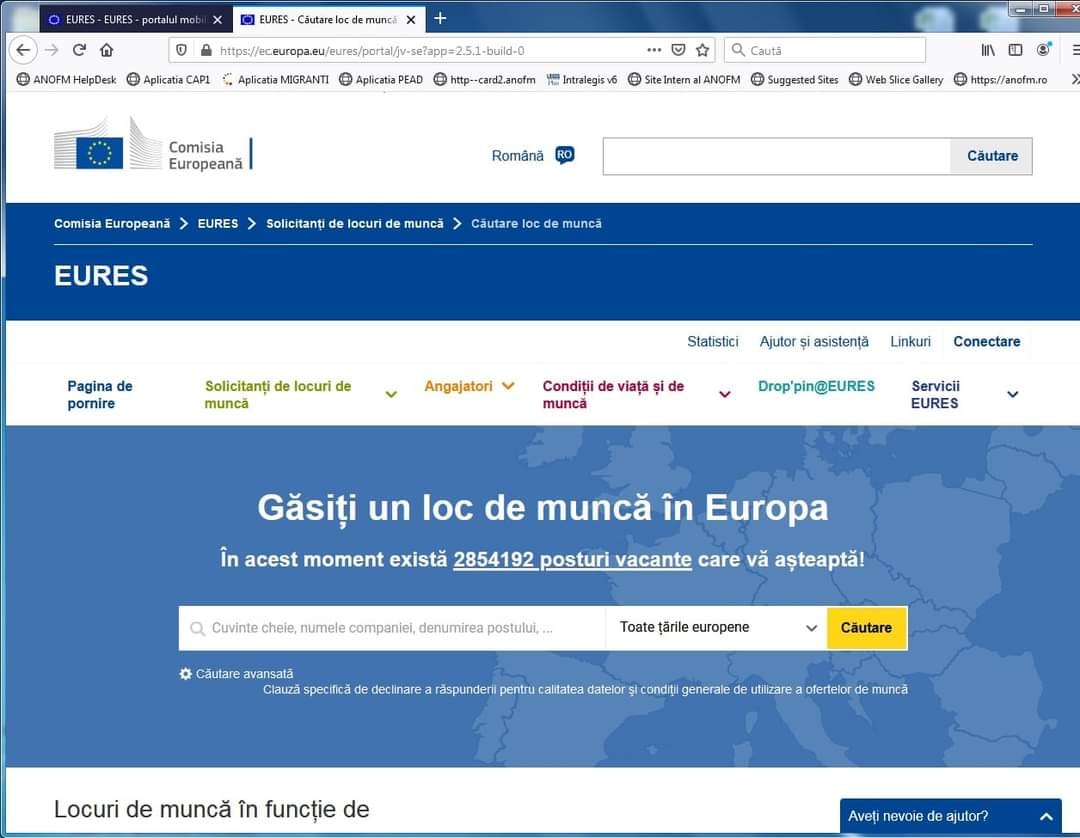Viewport: 1080px width, 838px height.
Task: Open the Statistici link
Action: [712, 342]
